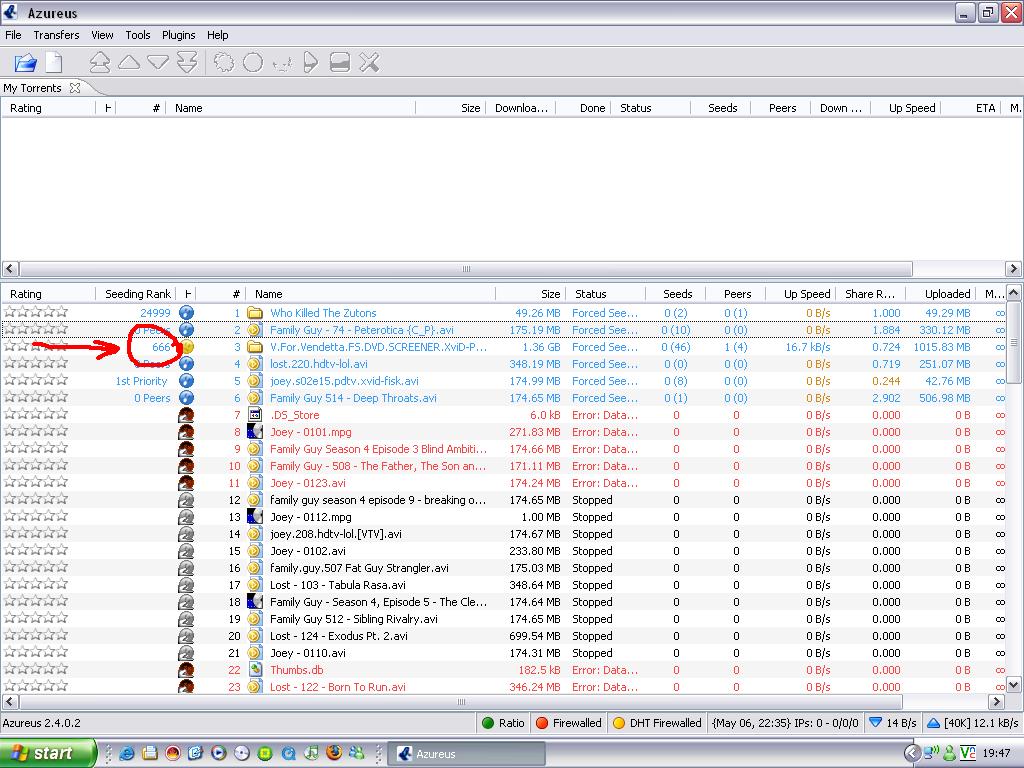Expand hidden system tray icons arrow
Screen dimensions: 1024x768
point(912,753)
